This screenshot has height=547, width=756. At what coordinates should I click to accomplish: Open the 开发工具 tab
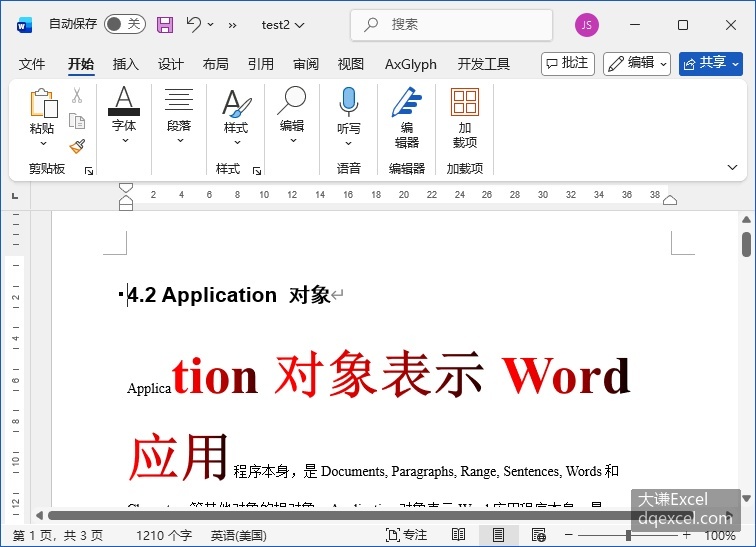coord(484,64)
